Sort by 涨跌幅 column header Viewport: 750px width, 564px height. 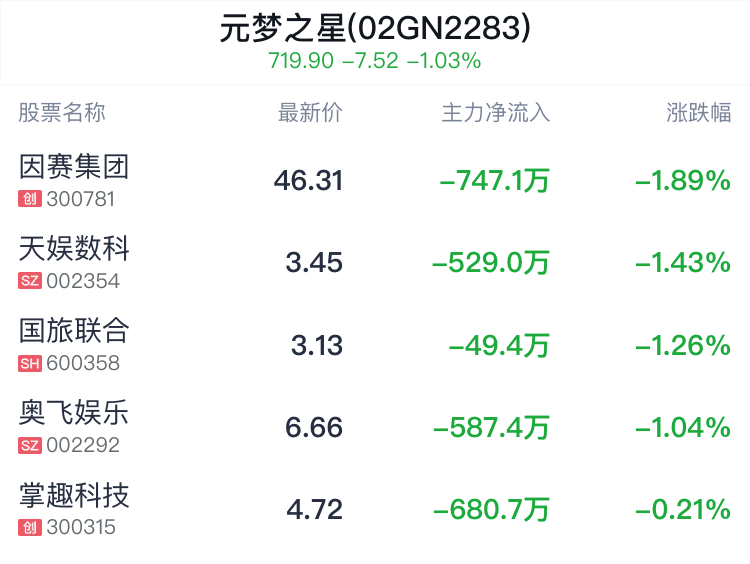[698, 113]
